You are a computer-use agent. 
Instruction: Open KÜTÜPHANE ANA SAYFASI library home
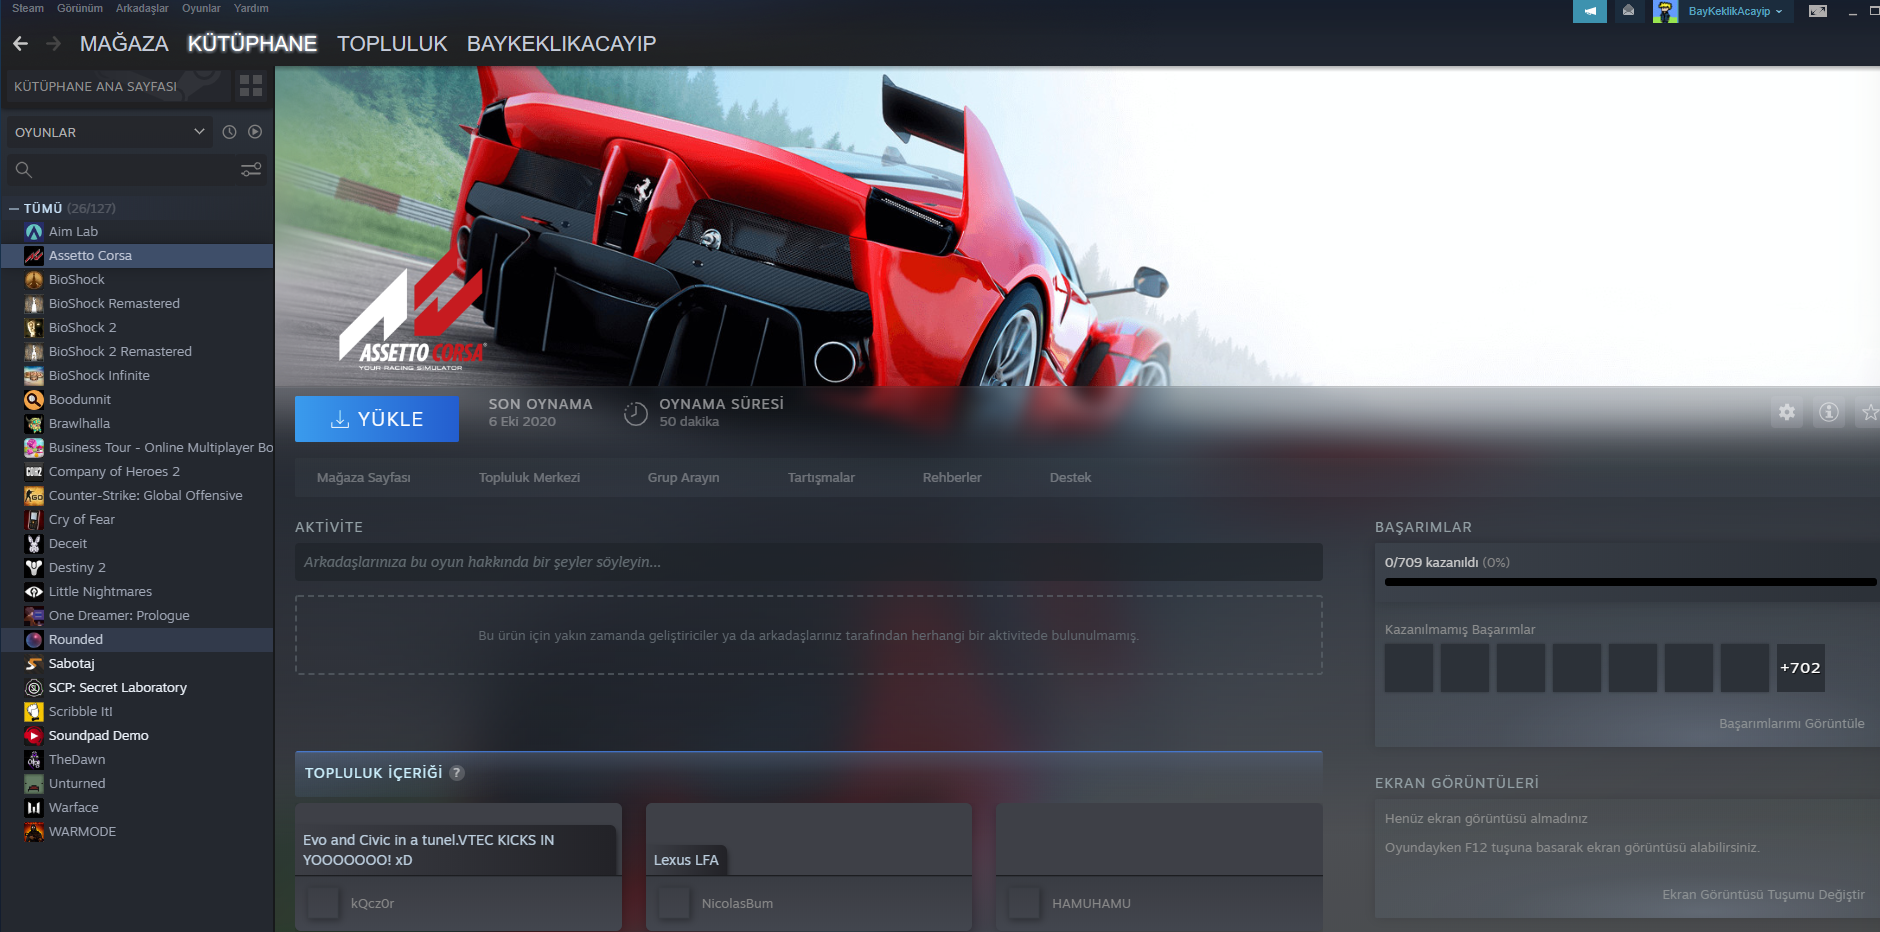(x=117, y=86)
